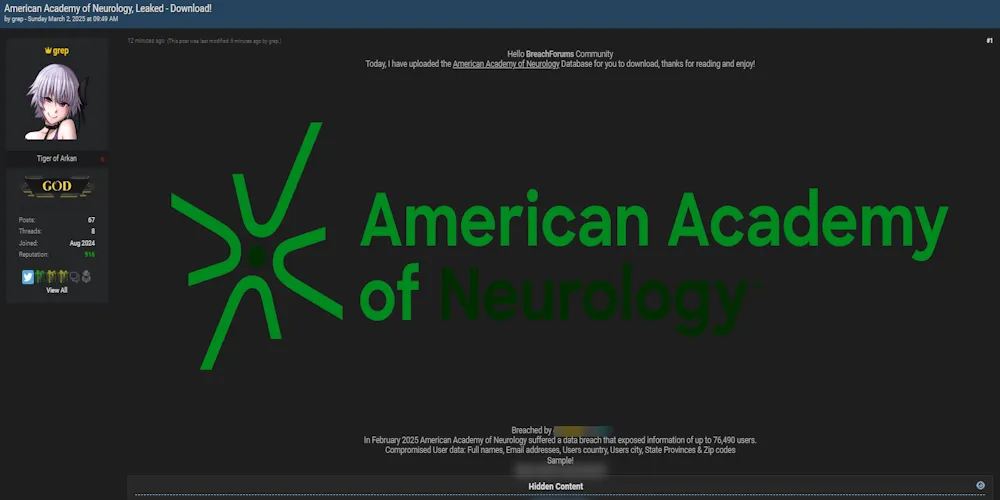The width and height of the screenshot is (1000, 500).
Task: Click the speech-bubble award badge icon
Action: [x=74, y=277]
